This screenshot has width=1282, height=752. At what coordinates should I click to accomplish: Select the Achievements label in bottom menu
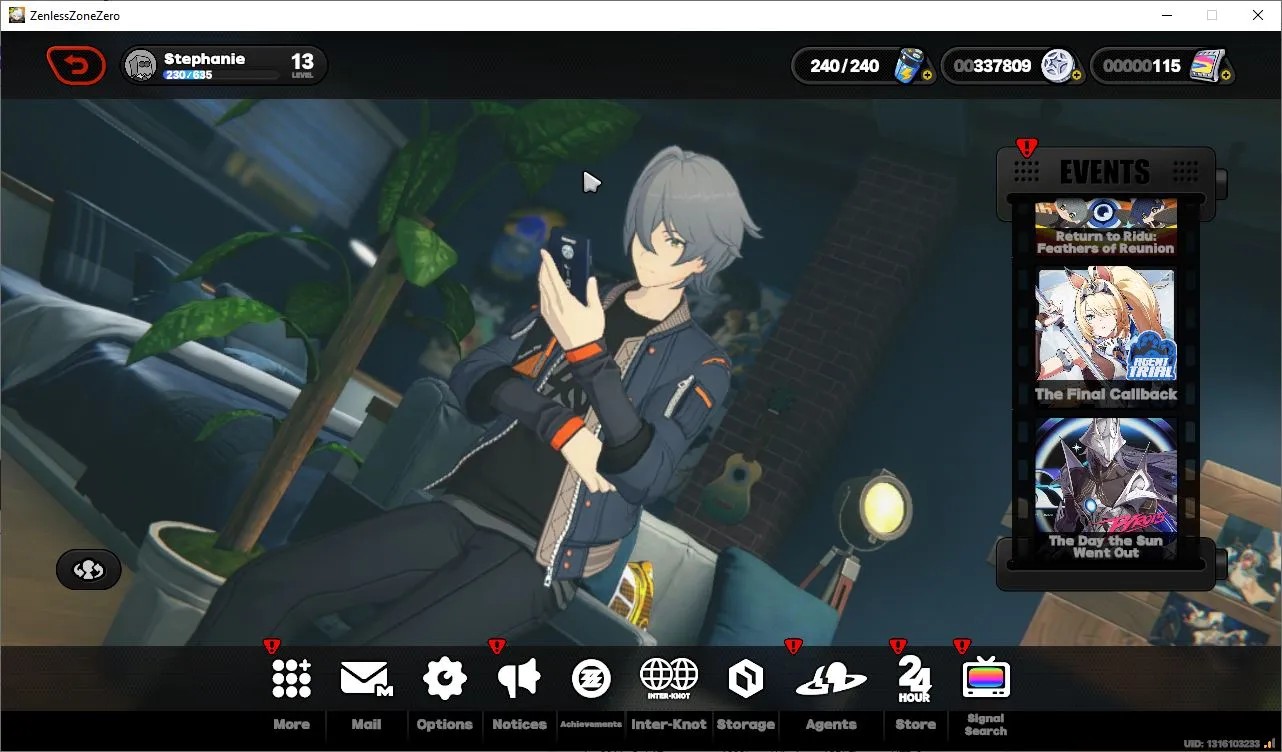591,724
